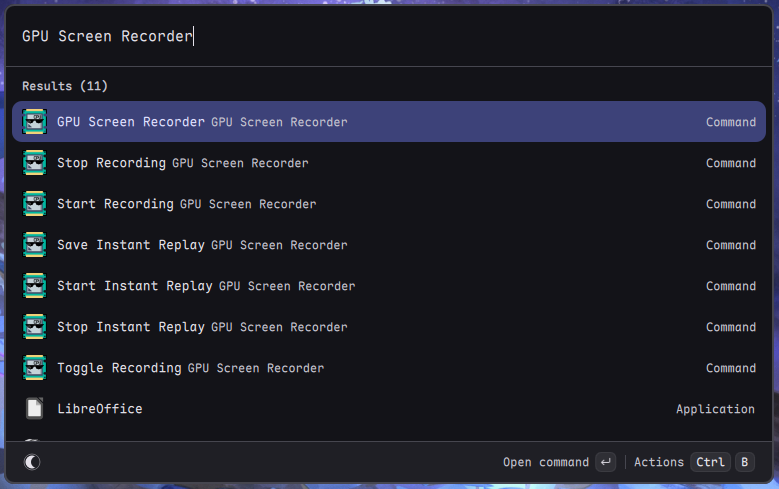
Task: Click the LibreOffice document icon
Action: click(34, 408)
